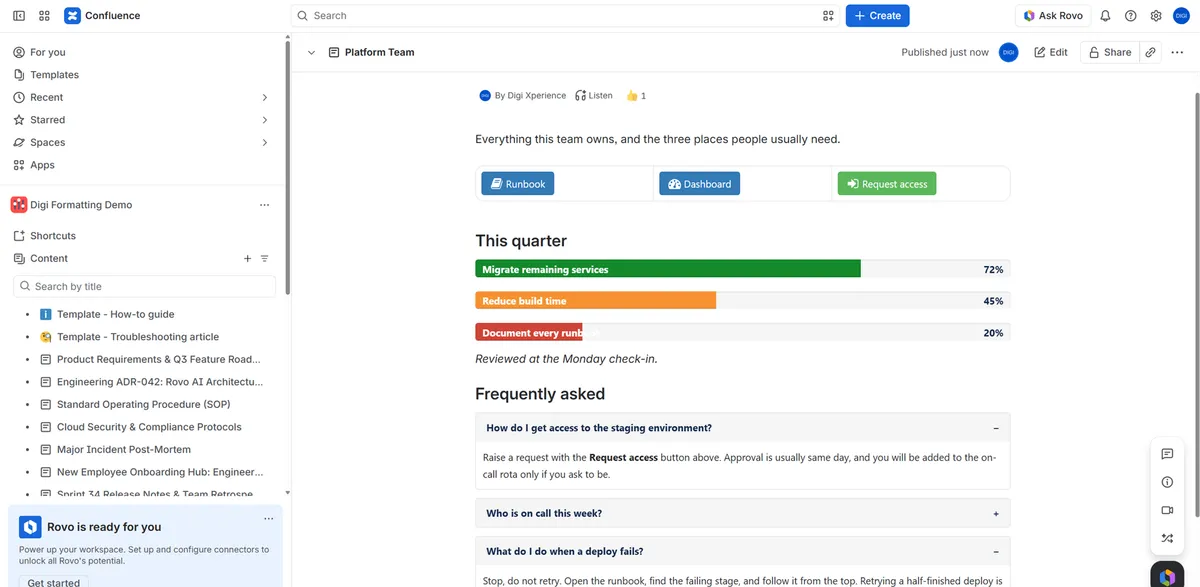Open the notifications bell
1200x587 pixels.
pos(1105,16)
